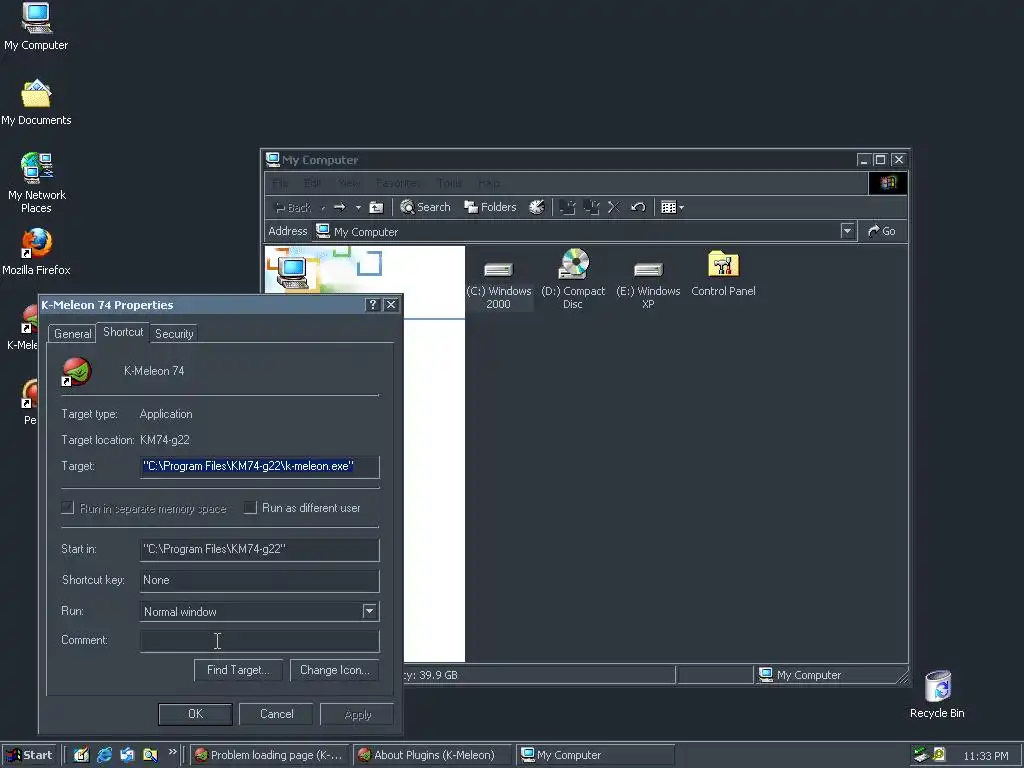The height and width of the screenshot is (768, 1024).
Task: Cancel the K-Meleon 74 Properties dialog
Action: pos(276,714)
